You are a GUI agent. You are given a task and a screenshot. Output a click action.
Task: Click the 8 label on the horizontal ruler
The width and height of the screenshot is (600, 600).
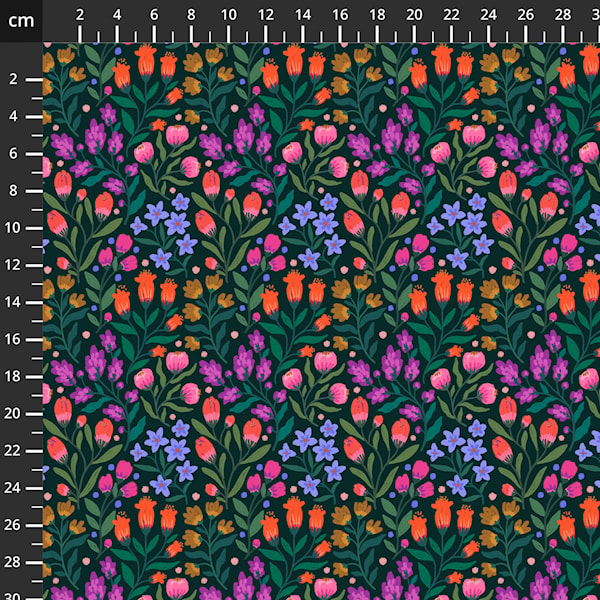tap(191, 15)
